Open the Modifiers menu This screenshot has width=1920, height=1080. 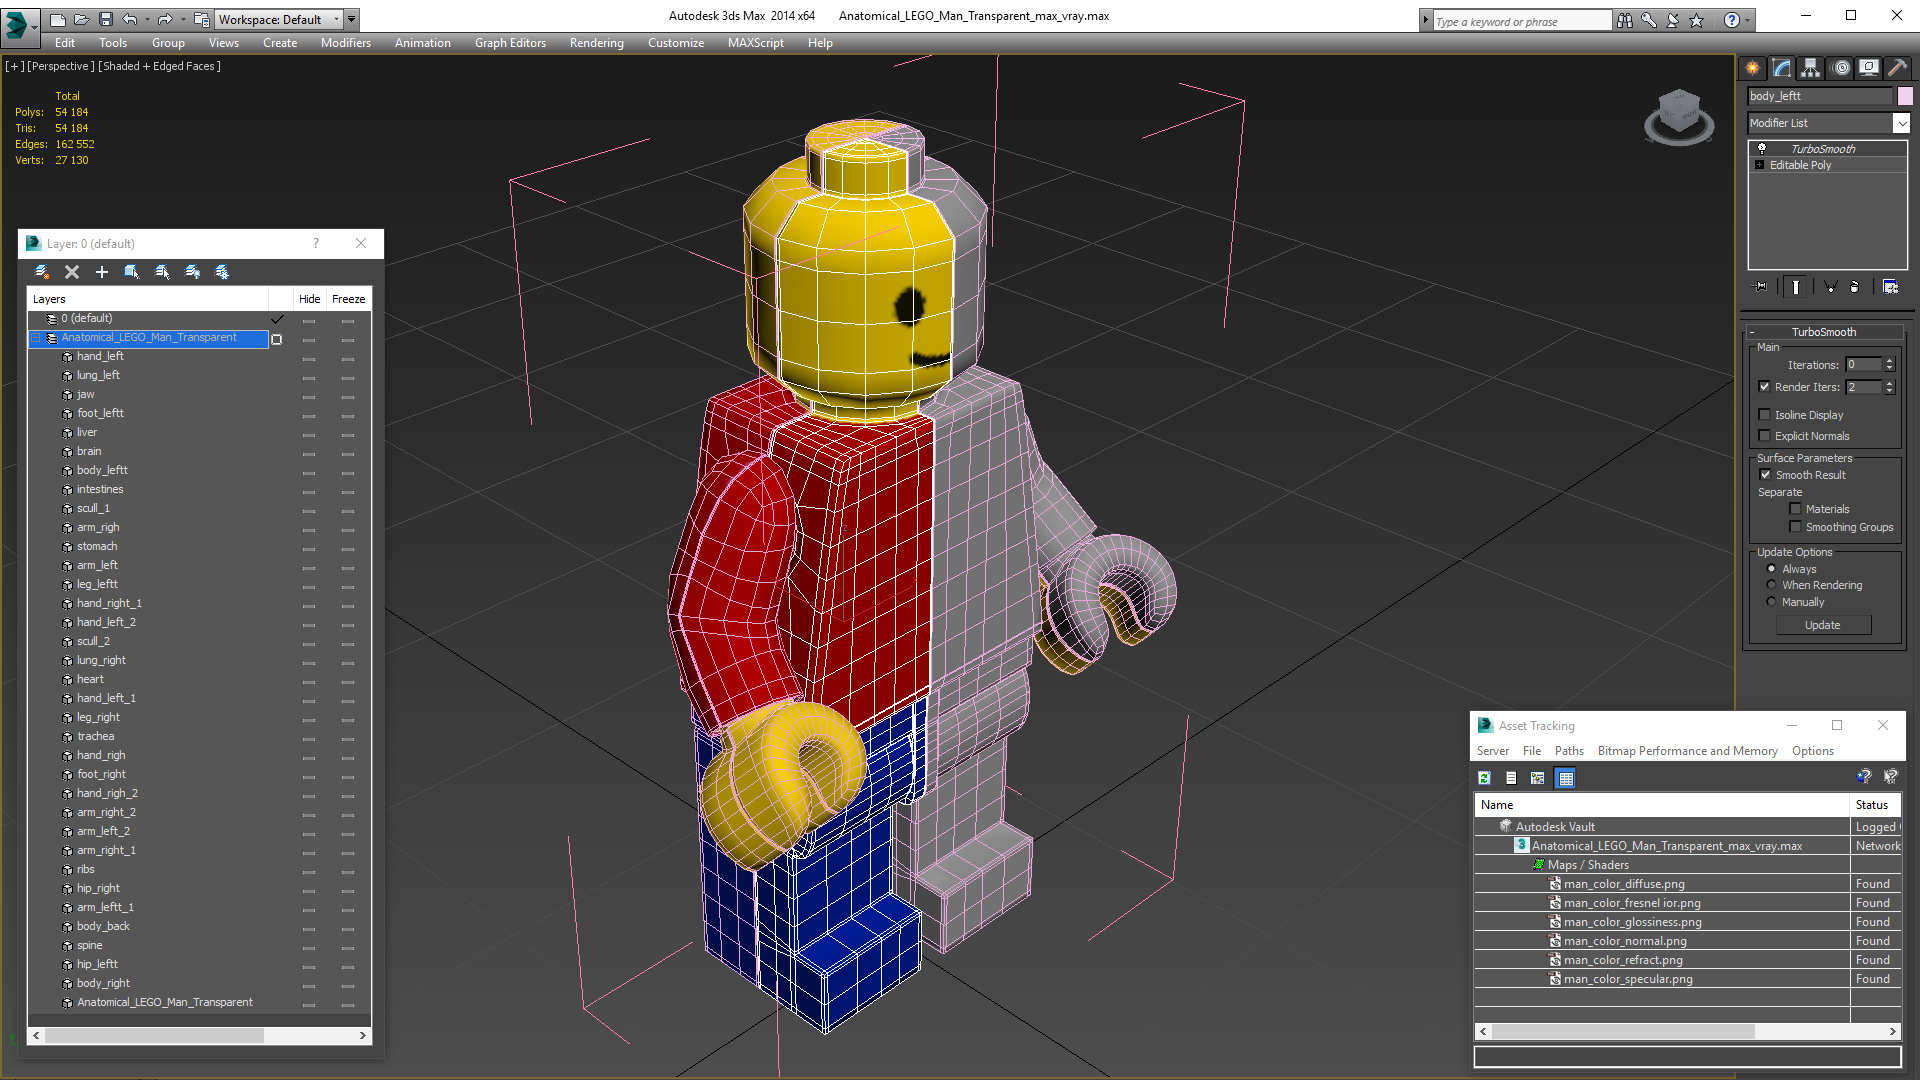click(x=345, y=43)
